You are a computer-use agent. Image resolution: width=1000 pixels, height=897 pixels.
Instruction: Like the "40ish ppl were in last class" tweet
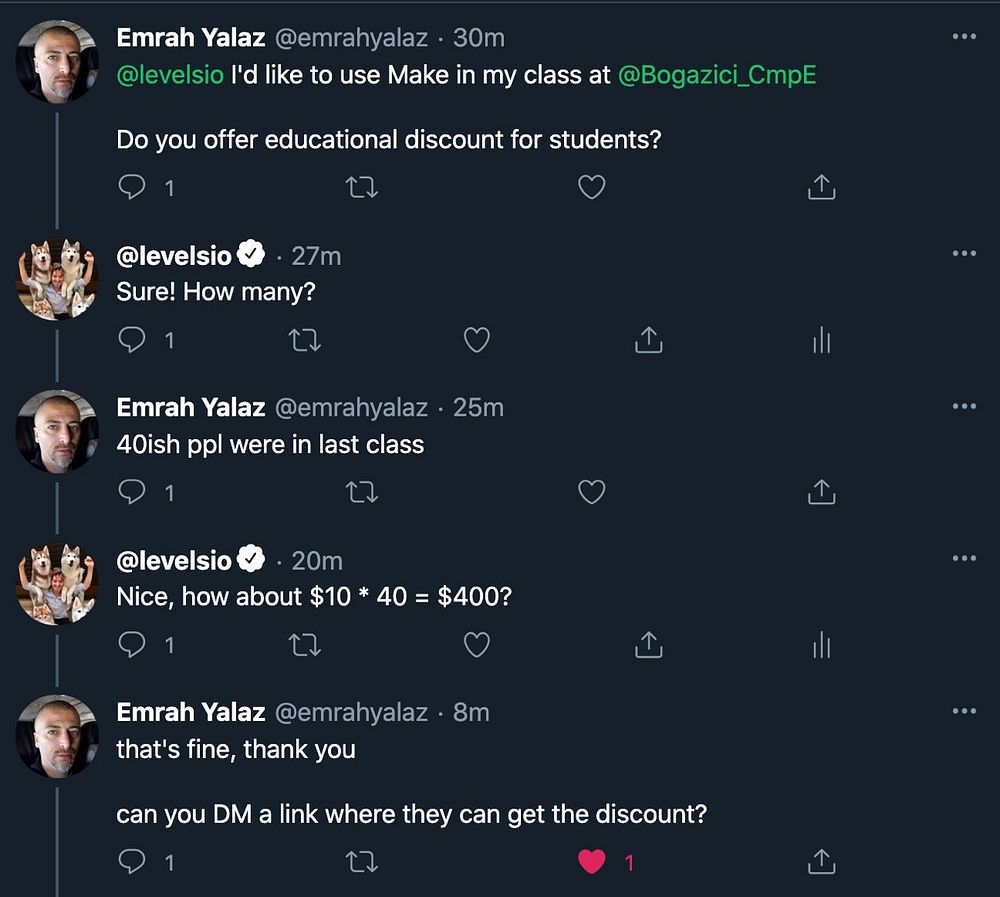(x=592, y=492)
